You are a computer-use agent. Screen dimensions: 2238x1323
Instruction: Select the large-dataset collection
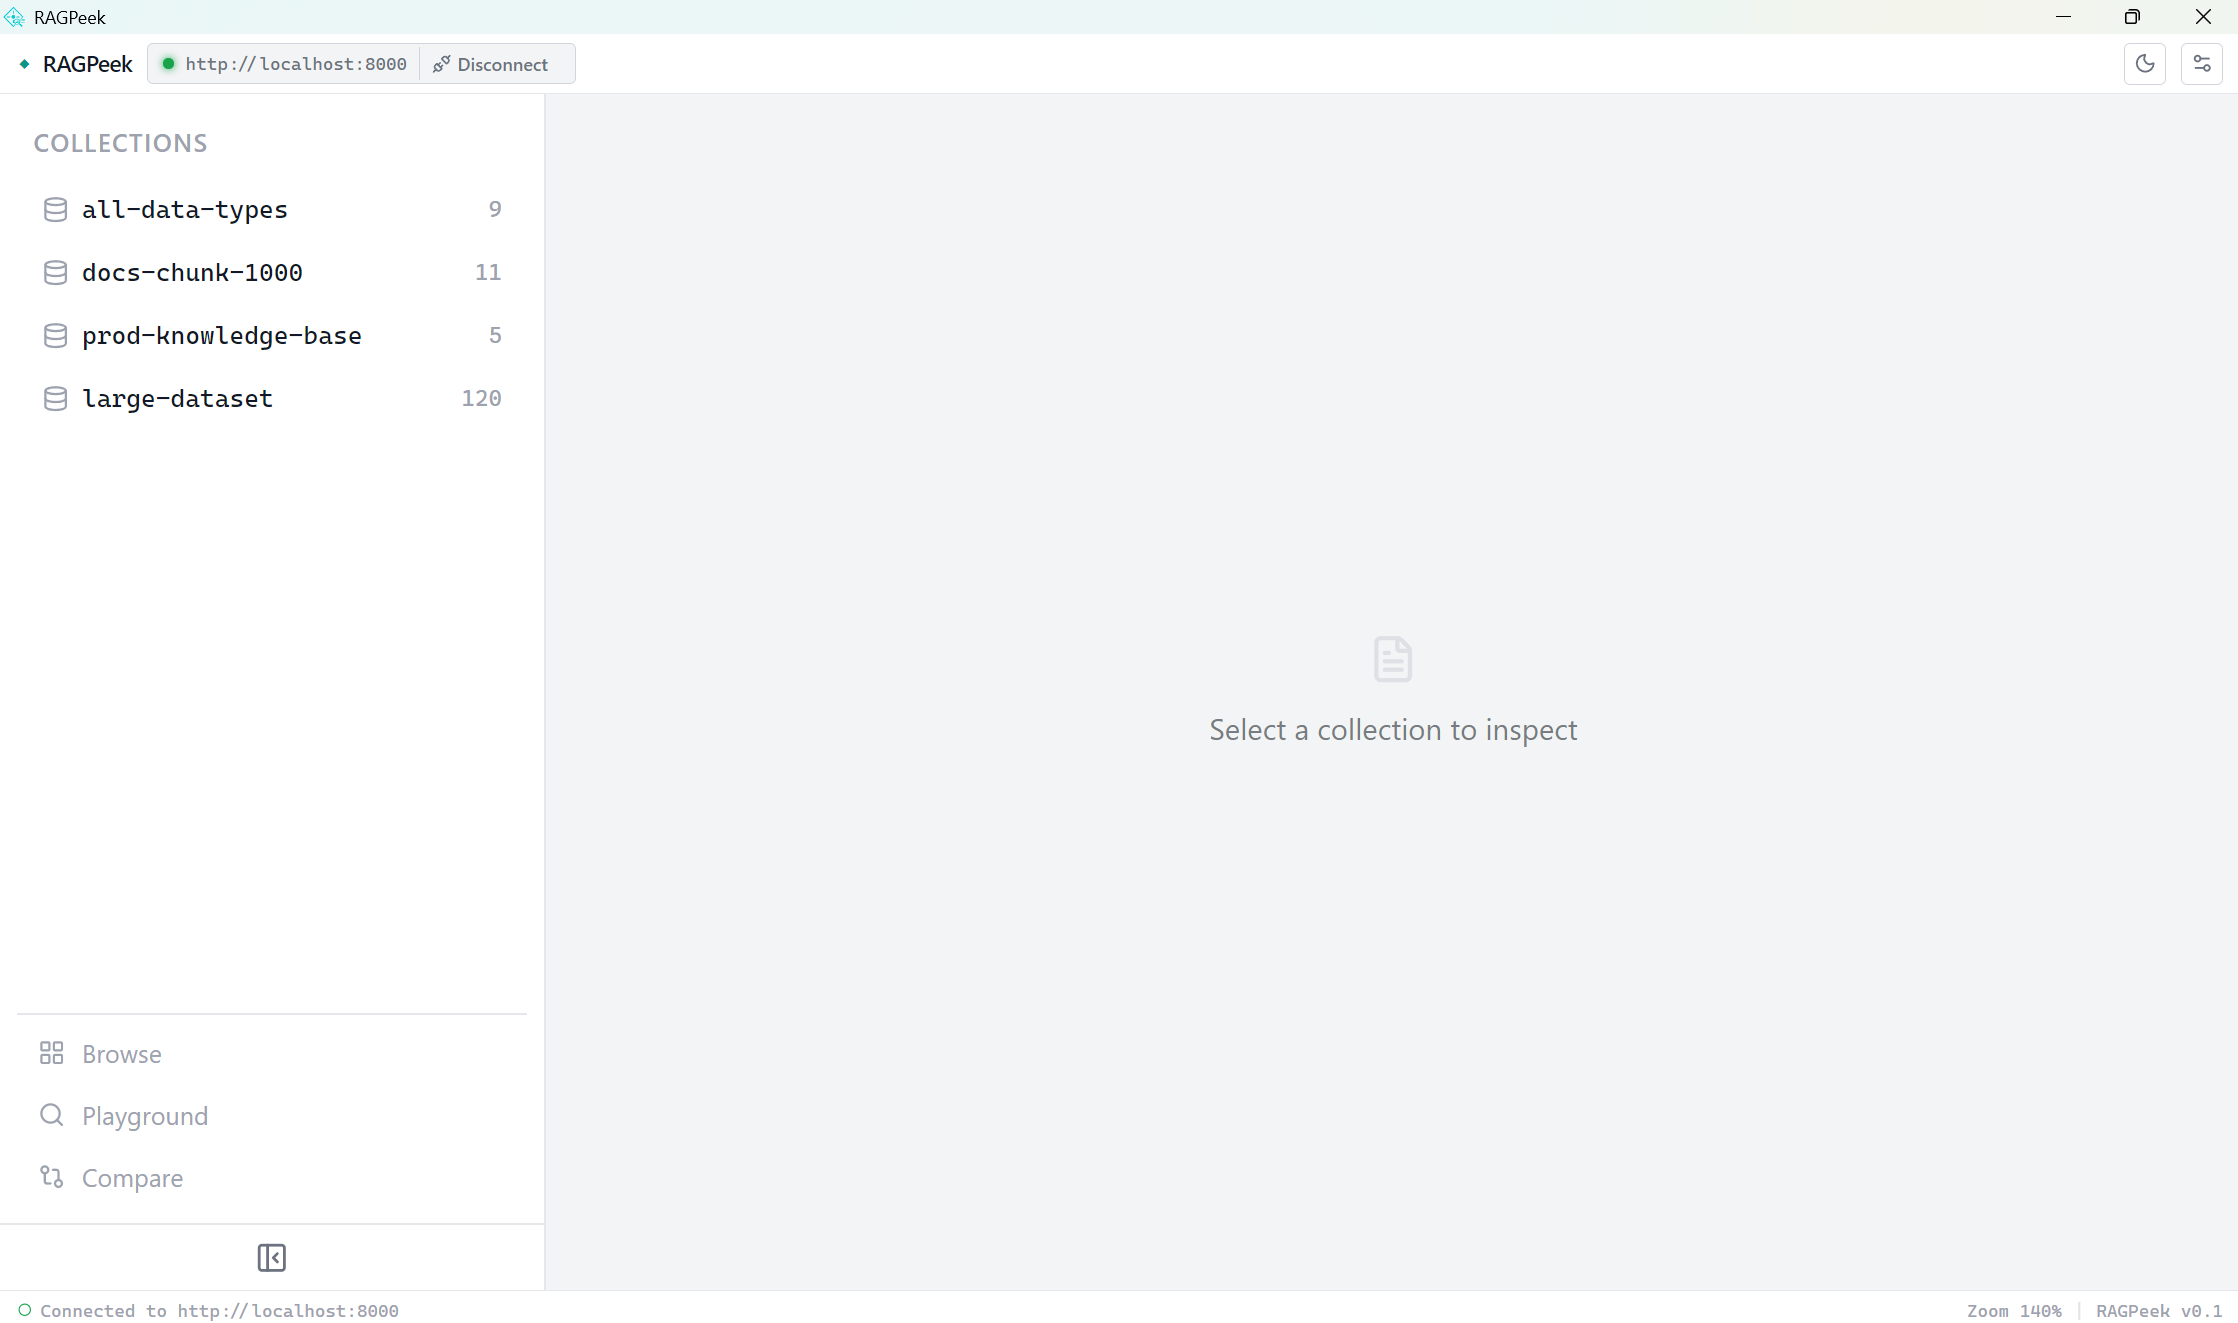coord(272,398)
